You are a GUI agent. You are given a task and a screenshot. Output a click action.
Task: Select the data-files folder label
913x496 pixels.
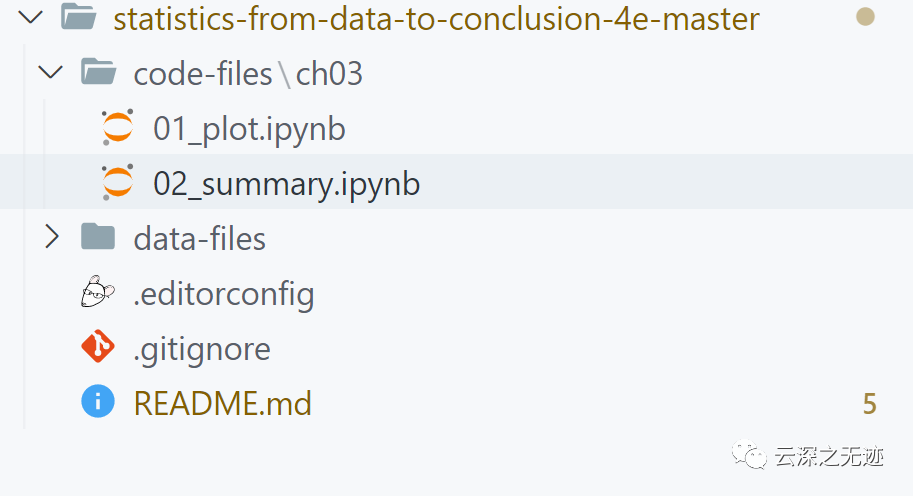[199, 239]
